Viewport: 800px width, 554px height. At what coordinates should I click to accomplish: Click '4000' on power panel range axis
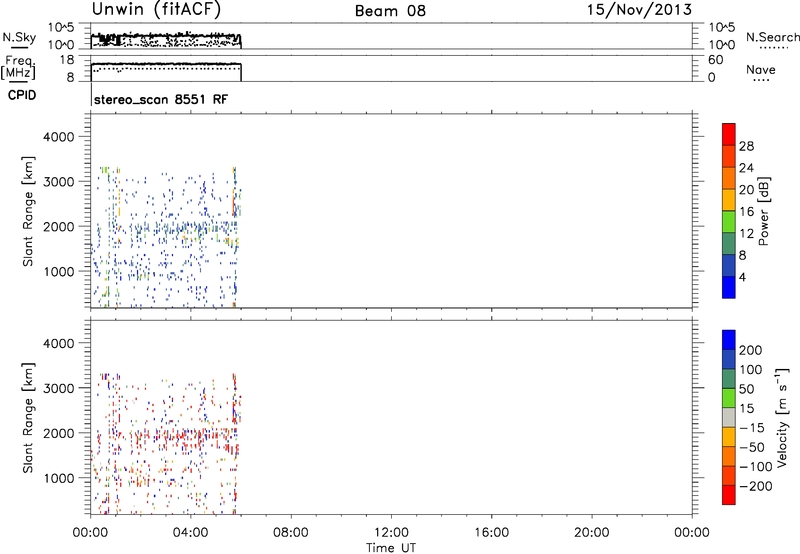point(59,137)
